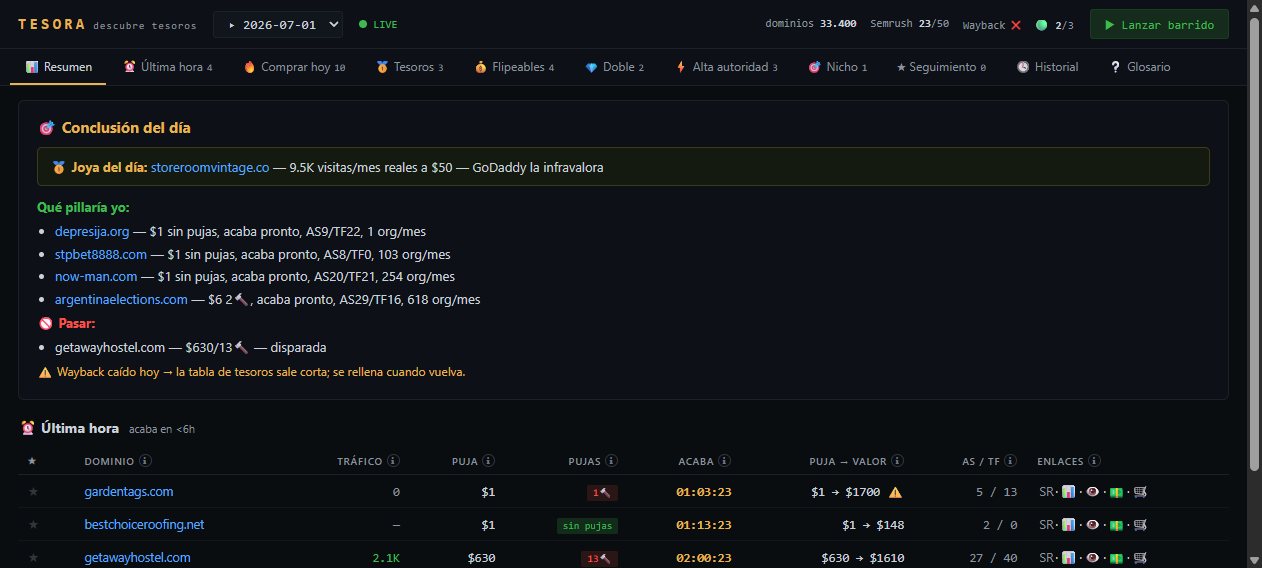This screenshot has width=1262, height=568.
Task: Click the 01:03:23 countdown
Action: [x=704, y=492]
